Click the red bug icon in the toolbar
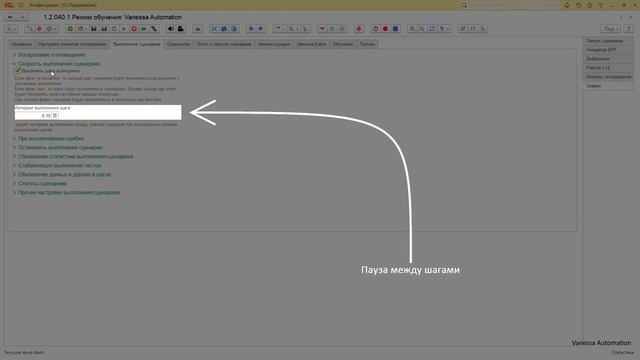 pos(359,29)
